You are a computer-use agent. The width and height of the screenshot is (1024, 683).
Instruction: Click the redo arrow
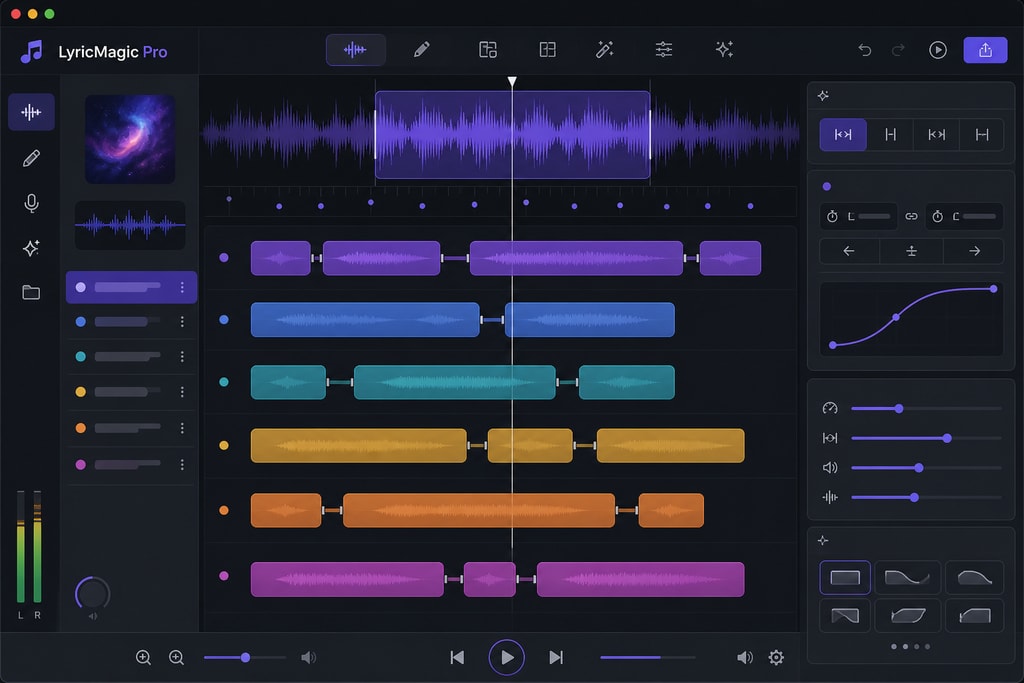point(899,50)
